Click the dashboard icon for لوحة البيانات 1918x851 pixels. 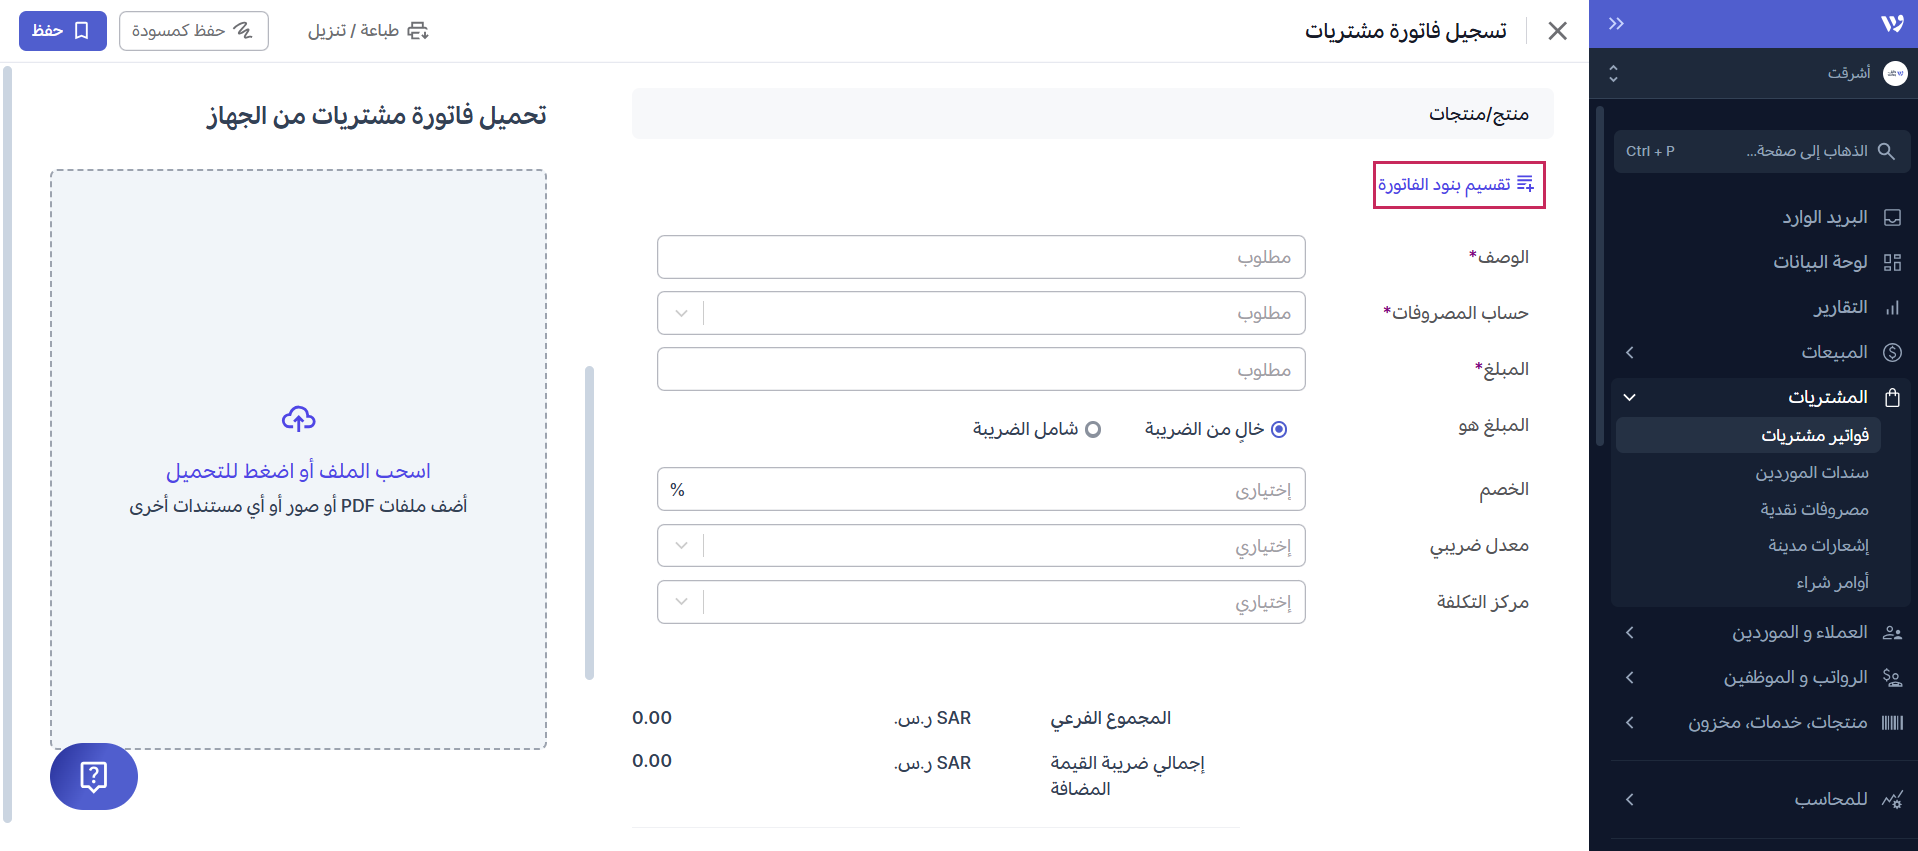pyautogui.click(x=1892, y=262)
